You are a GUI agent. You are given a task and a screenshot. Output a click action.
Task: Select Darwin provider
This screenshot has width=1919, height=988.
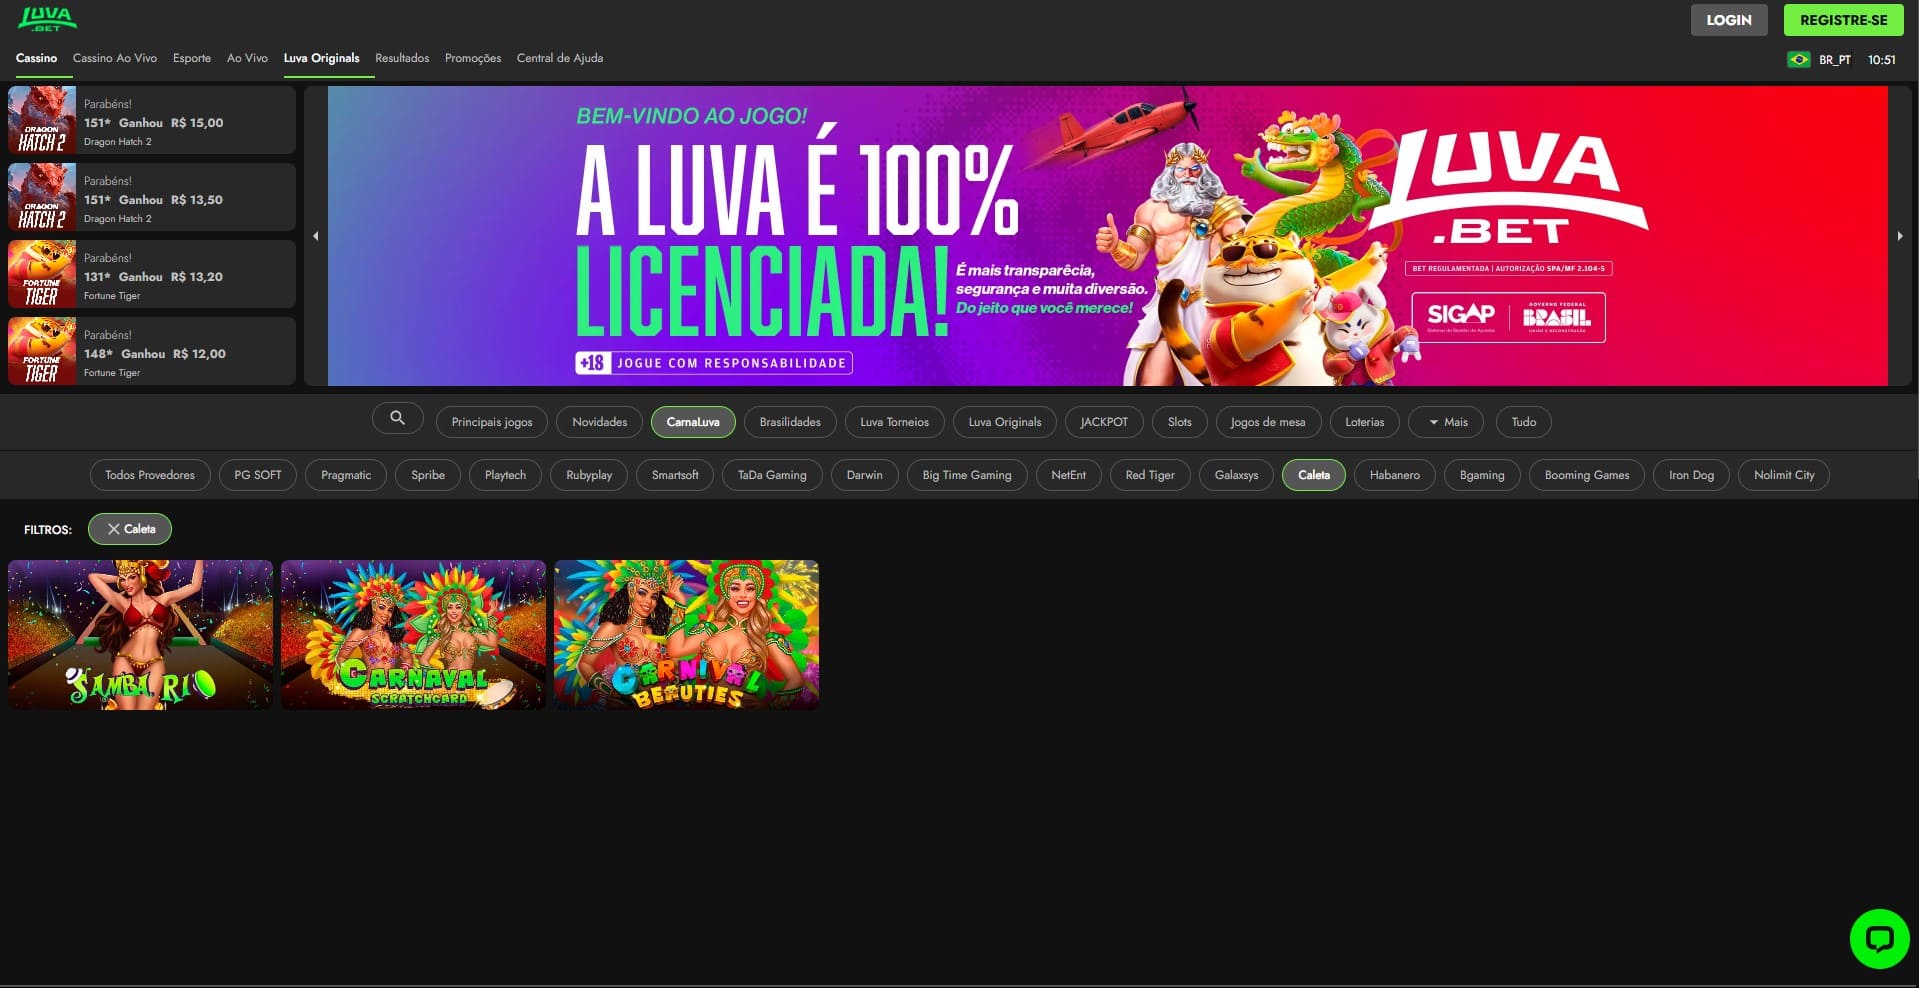point(865,475)
